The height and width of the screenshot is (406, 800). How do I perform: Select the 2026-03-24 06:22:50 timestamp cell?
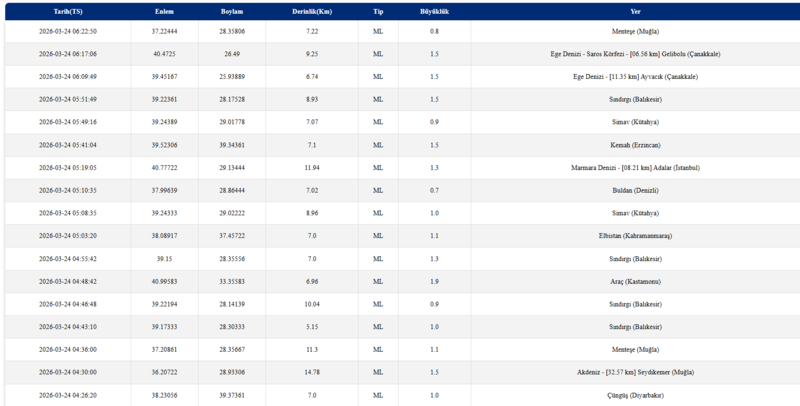tap(68, 32)
